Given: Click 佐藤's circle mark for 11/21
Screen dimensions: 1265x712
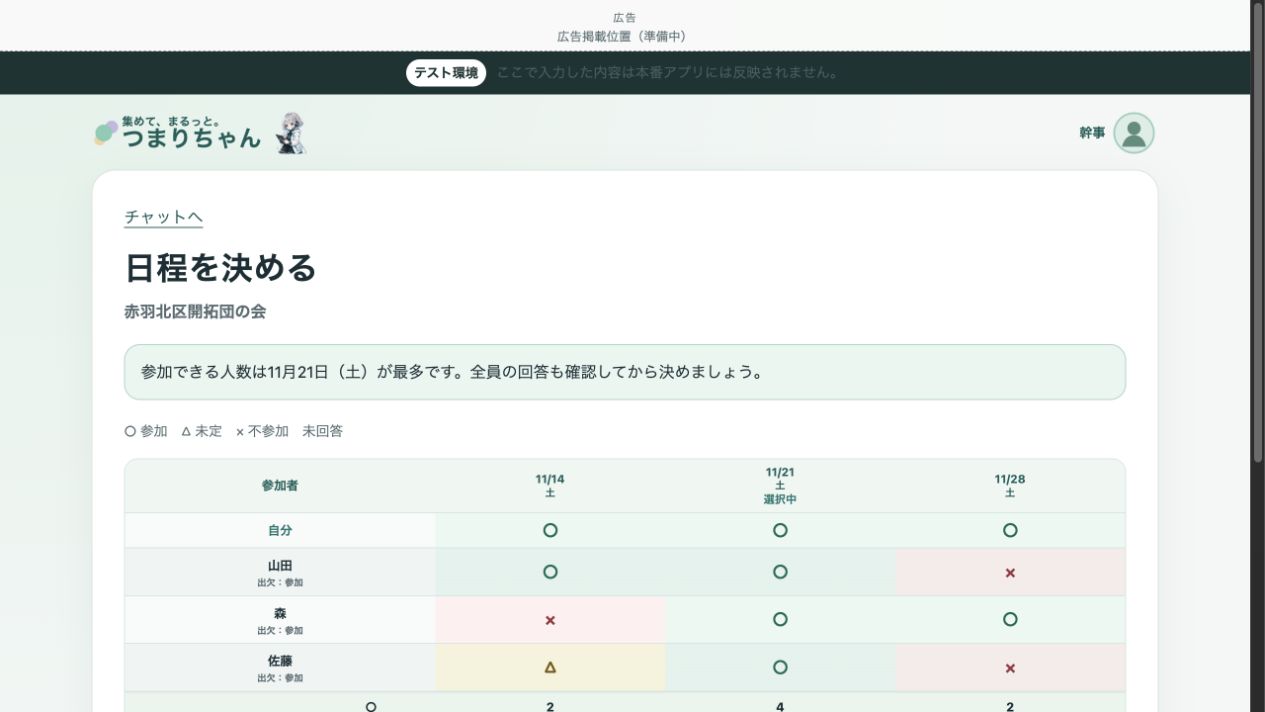Looking at the screenshot, I should 780,667.
